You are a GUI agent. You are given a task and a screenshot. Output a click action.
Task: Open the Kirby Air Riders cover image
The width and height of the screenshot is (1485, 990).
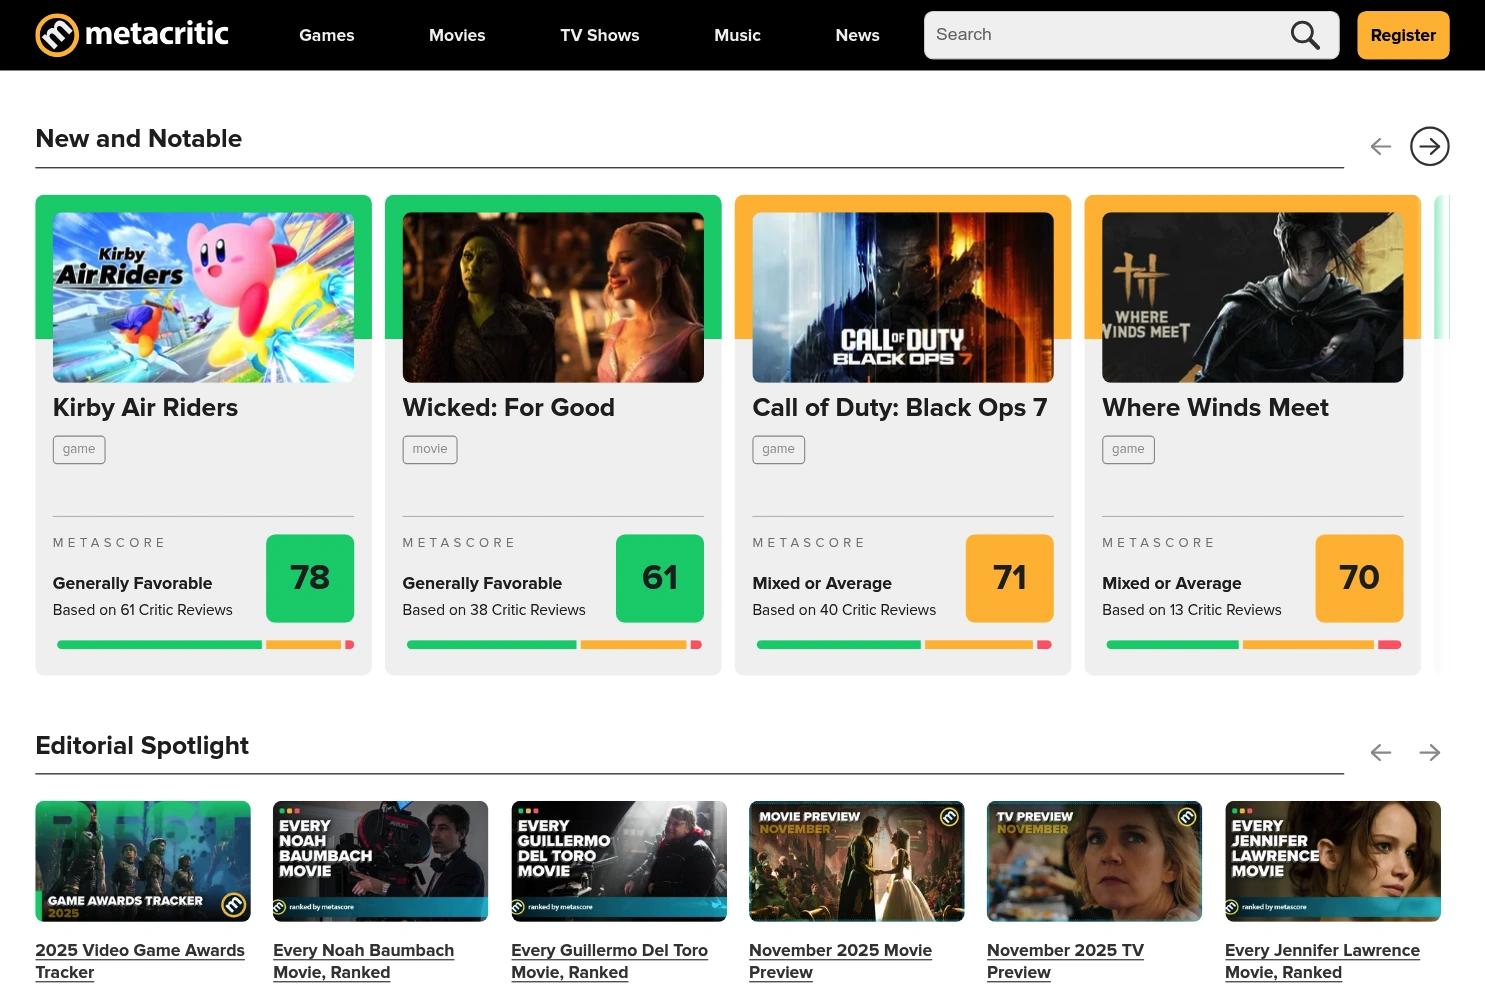(x=203, y=297)
